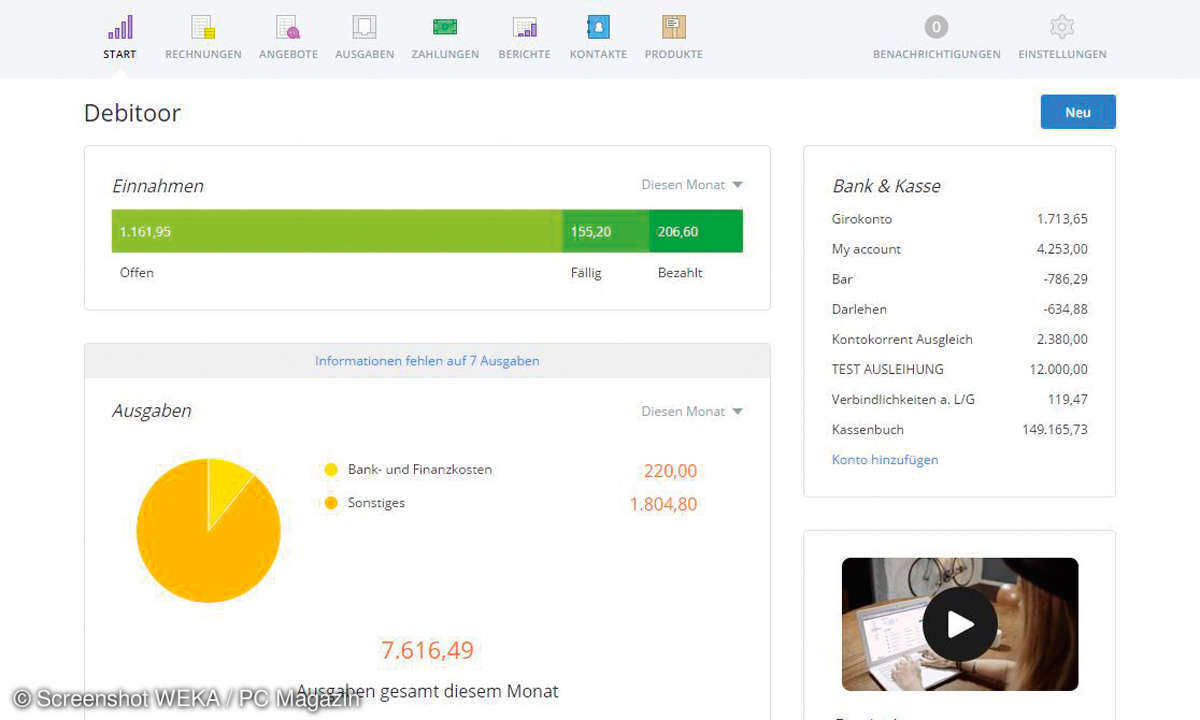
Task: Expand Diesen Monat dropdown in Ausgaben panel
Action: 692,411
